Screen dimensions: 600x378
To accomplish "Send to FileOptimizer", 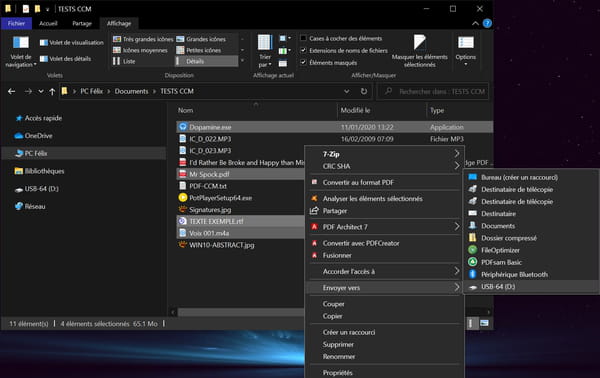I will [x=531, y=250].
